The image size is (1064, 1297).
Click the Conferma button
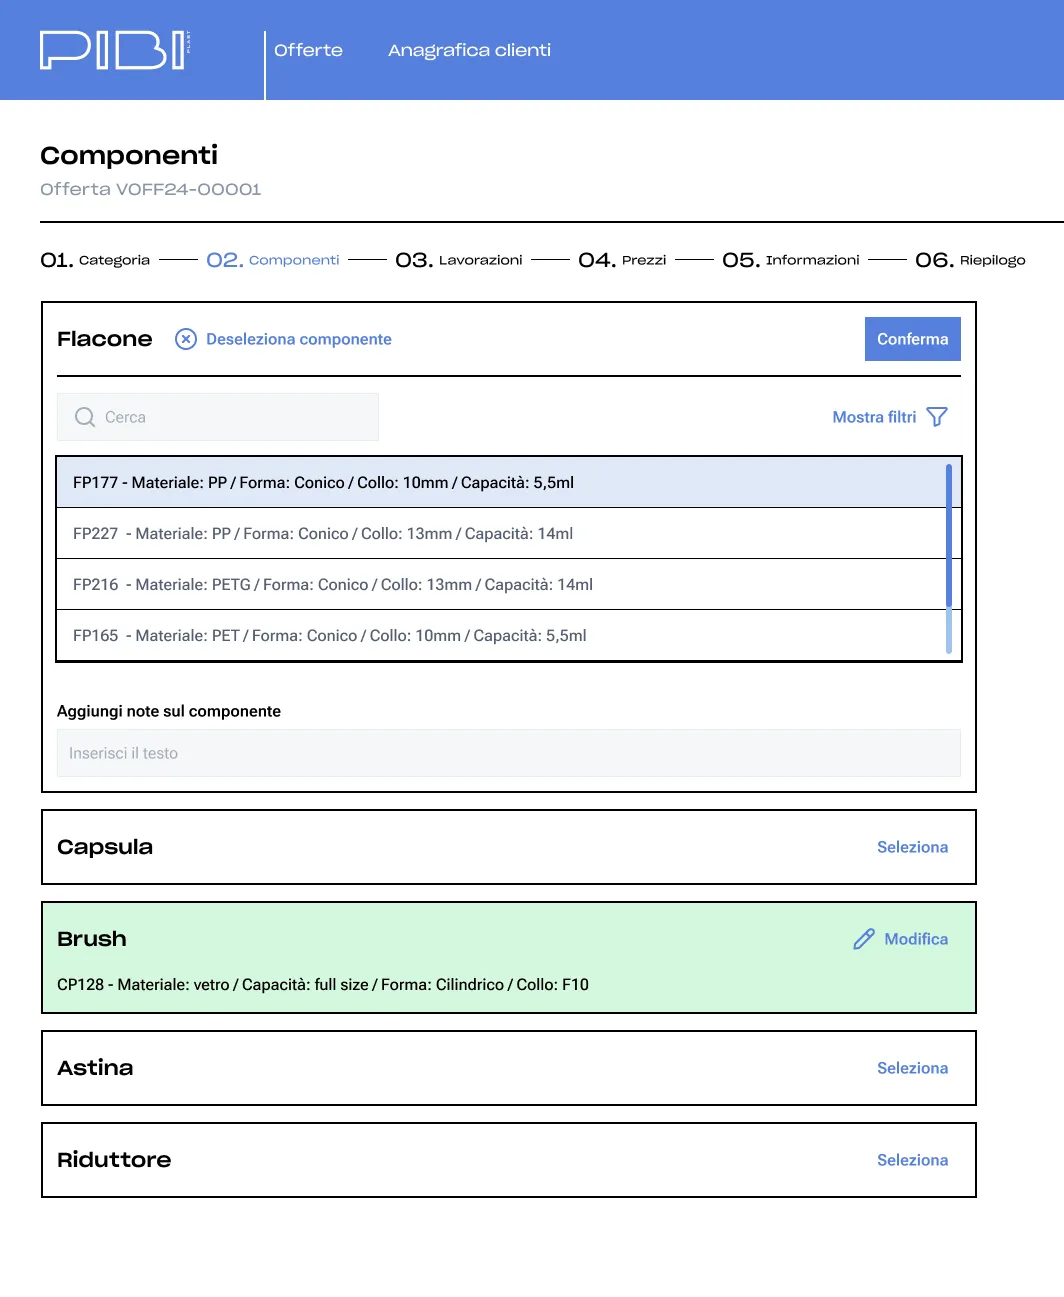[913, 339]
